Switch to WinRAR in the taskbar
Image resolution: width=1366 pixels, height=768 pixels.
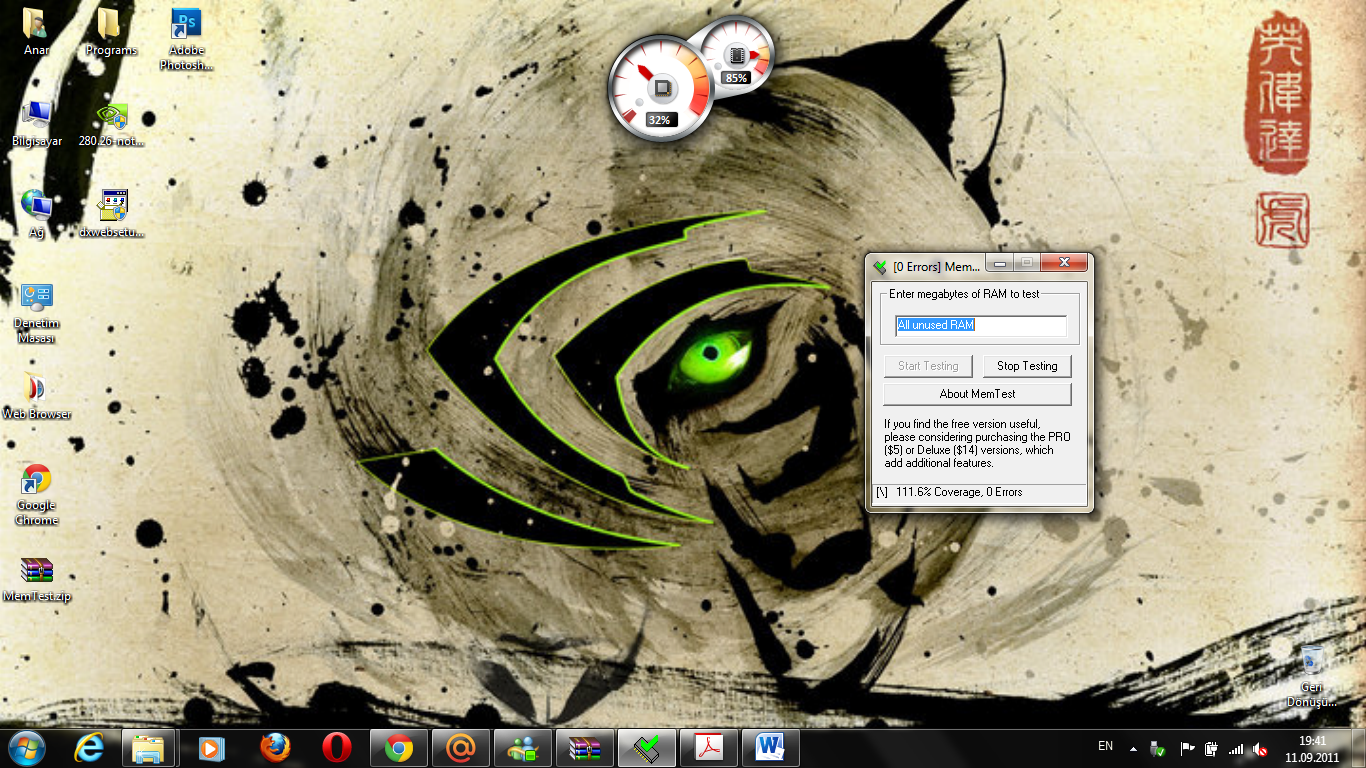tap(585, 748)
